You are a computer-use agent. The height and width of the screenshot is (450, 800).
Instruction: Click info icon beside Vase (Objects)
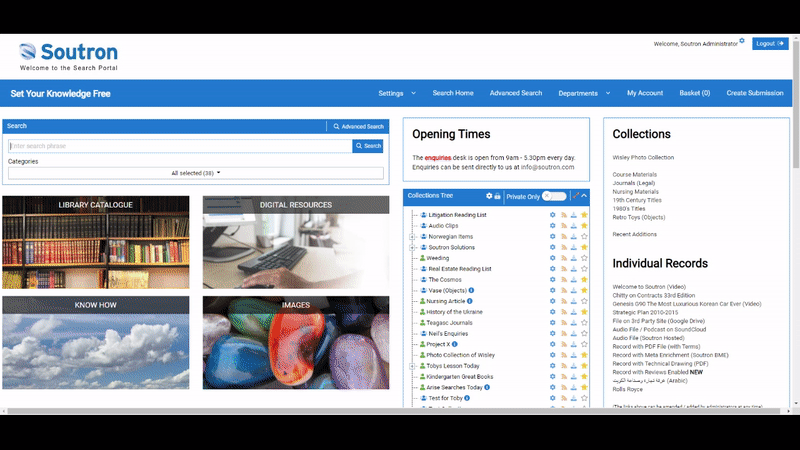pos(471,290)
